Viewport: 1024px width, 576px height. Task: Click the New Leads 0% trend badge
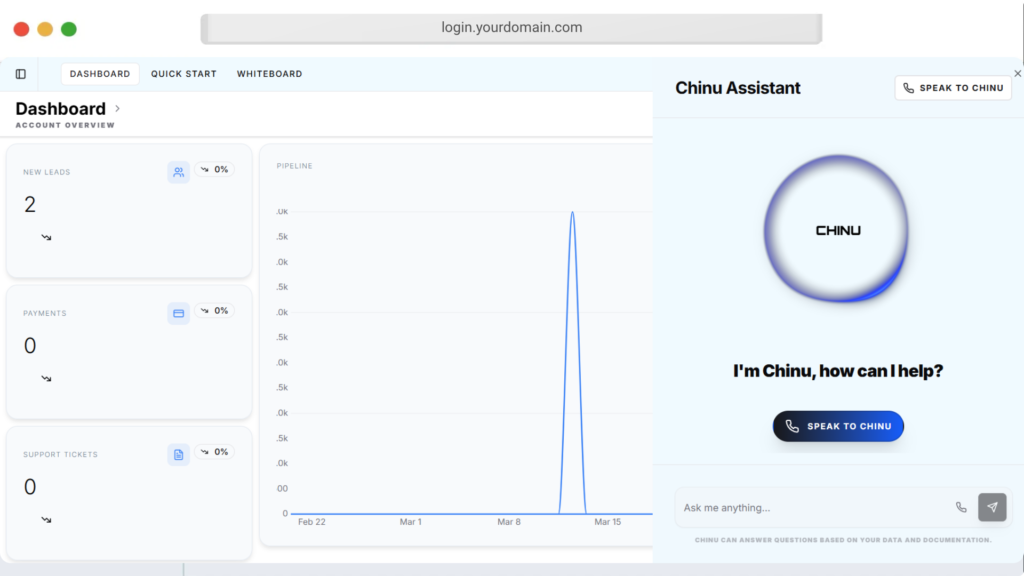(214, 170)
